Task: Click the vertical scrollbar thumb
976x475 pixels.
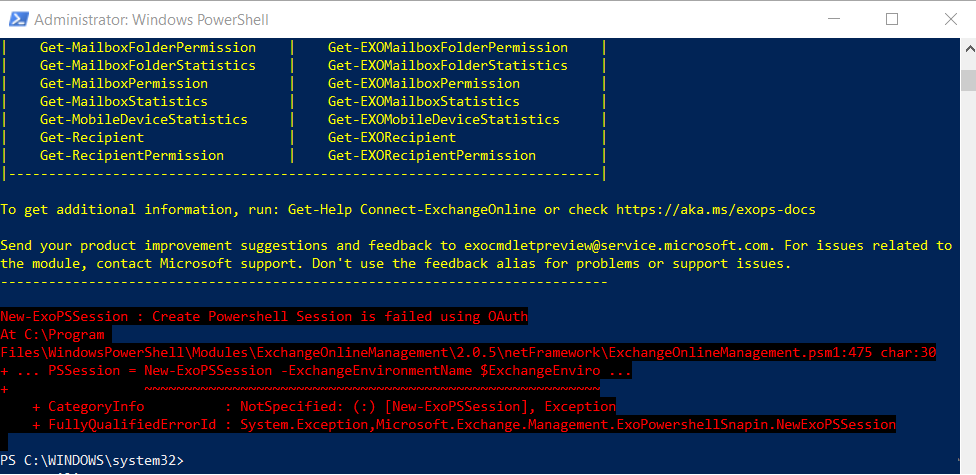Action: click(x=967, y=80)
